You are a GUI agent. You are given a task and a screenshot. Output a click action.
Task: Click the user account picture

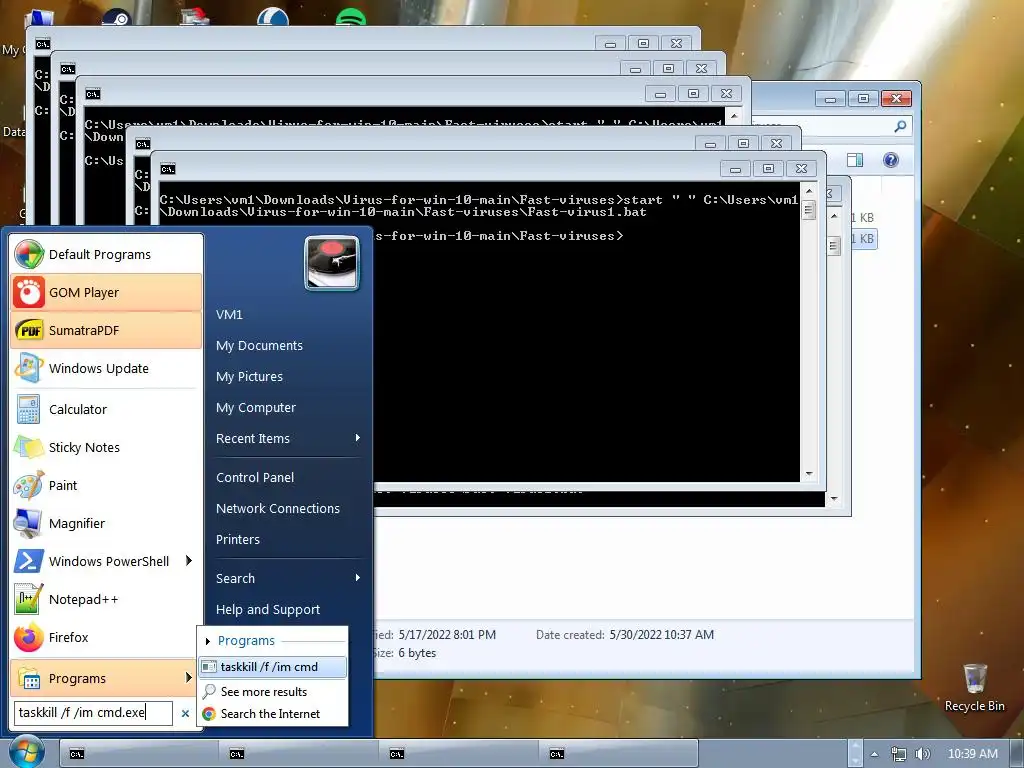click(x=332, y=263)
